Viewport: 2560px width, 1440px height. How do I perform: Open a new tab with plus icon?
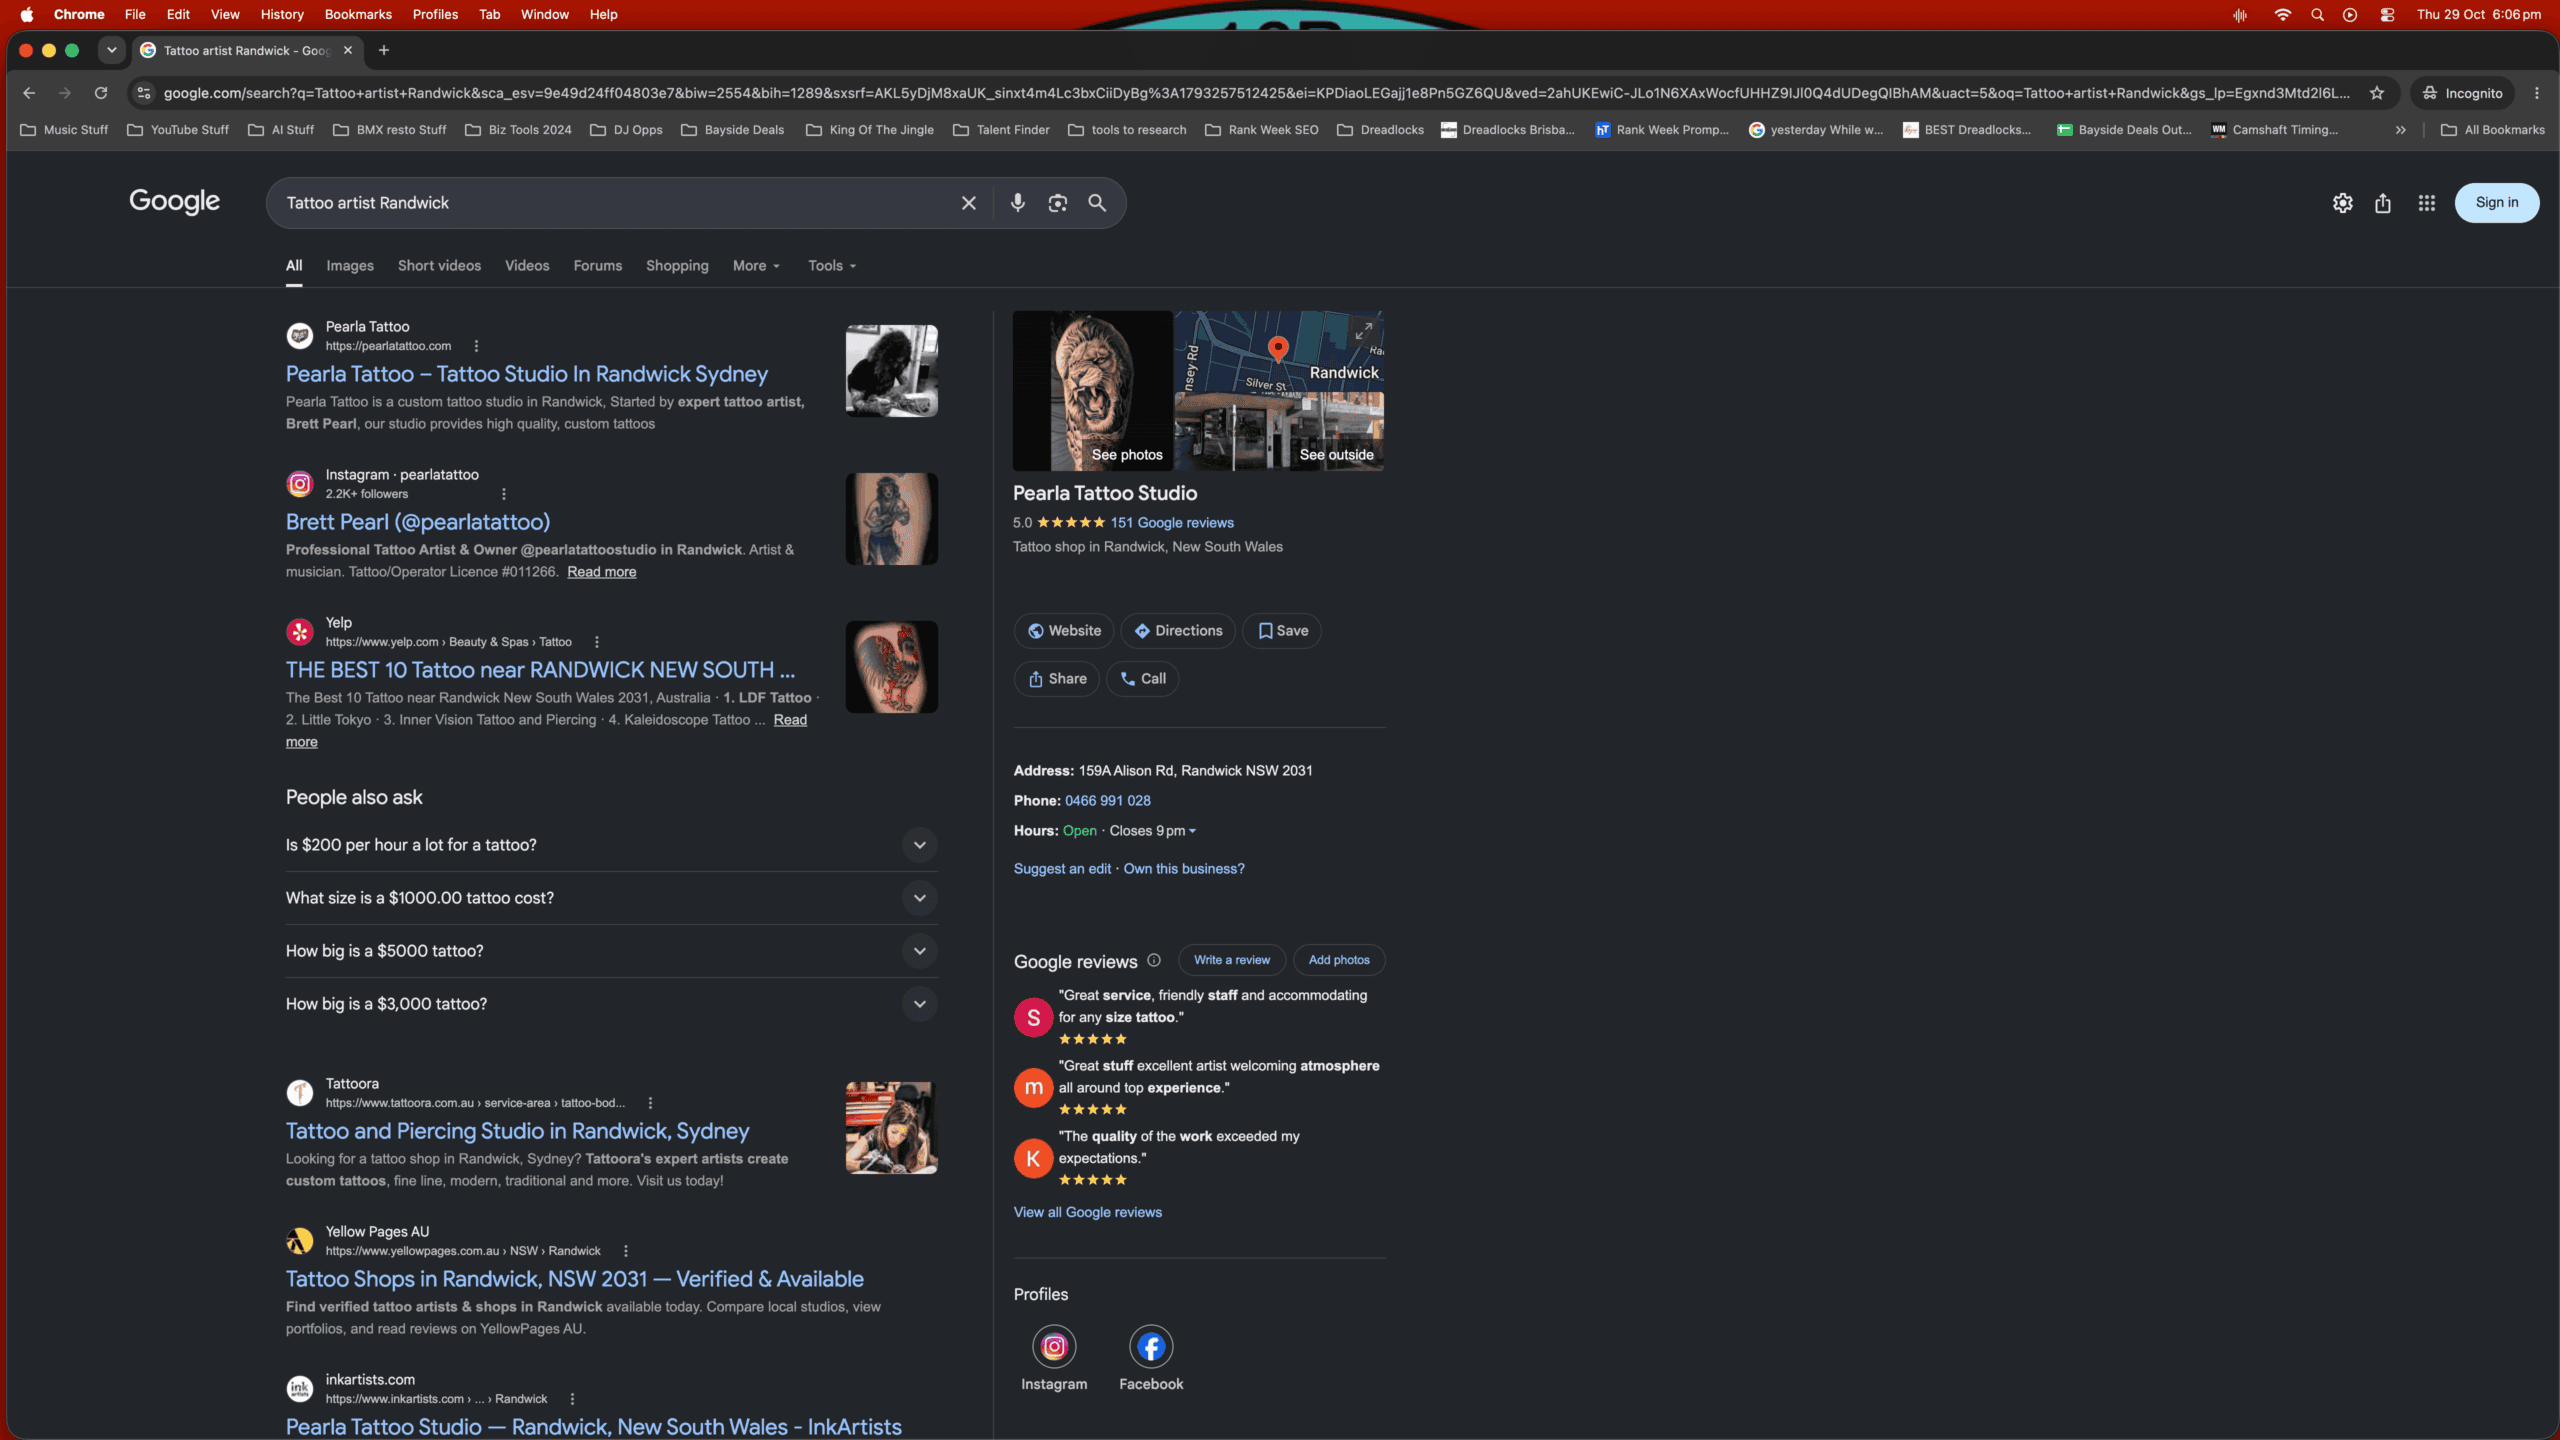(x=384, y=50)
